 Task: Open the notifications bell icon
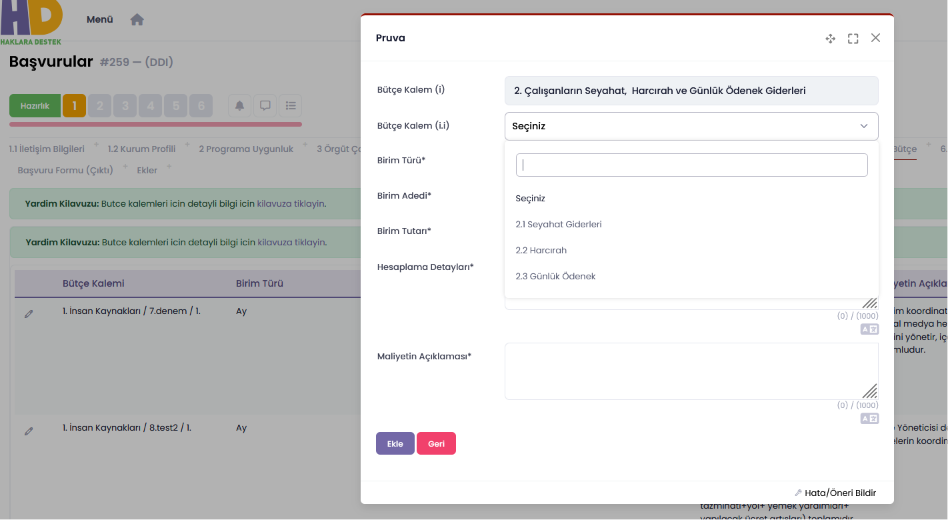pos(239,106)
